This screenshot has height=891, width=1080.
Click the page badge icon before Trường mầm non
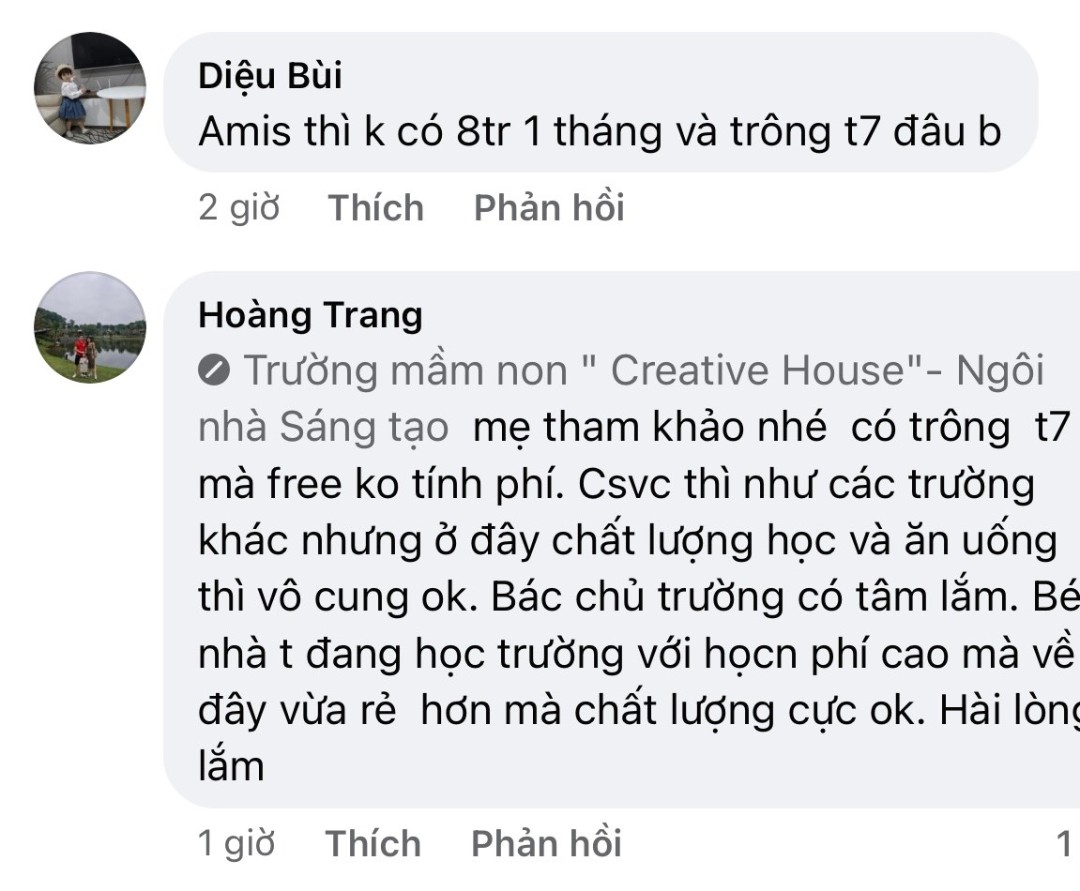(215, 372)
